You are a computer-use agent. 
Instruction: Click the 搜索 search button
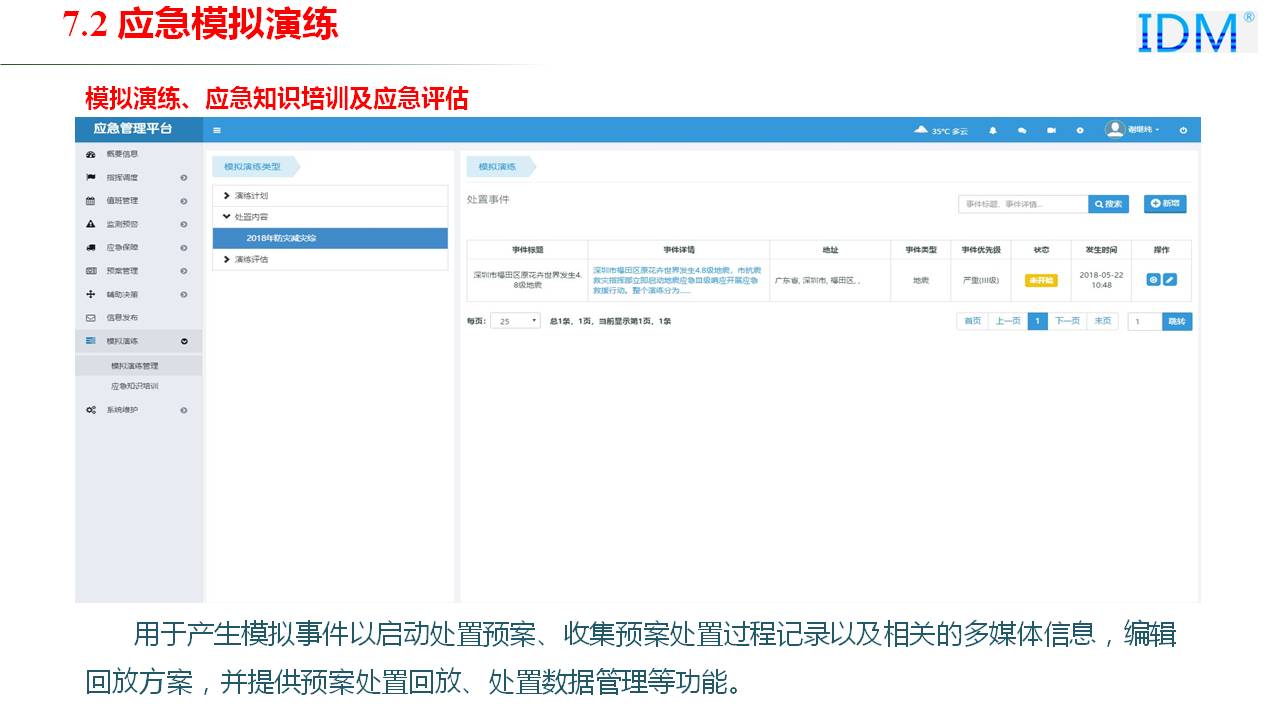1107,204
